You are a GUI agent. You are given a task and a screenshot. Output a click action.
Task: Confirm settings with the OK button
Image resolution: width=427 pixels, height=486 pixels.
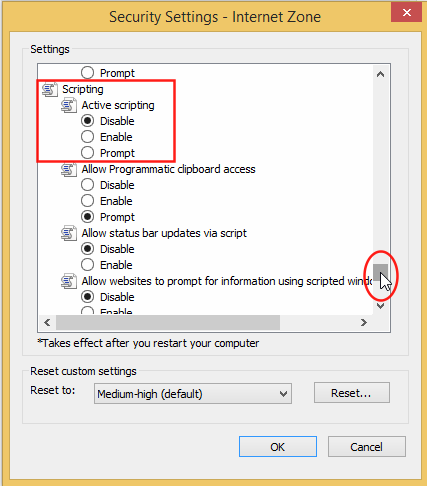click(x=278, y=447)
